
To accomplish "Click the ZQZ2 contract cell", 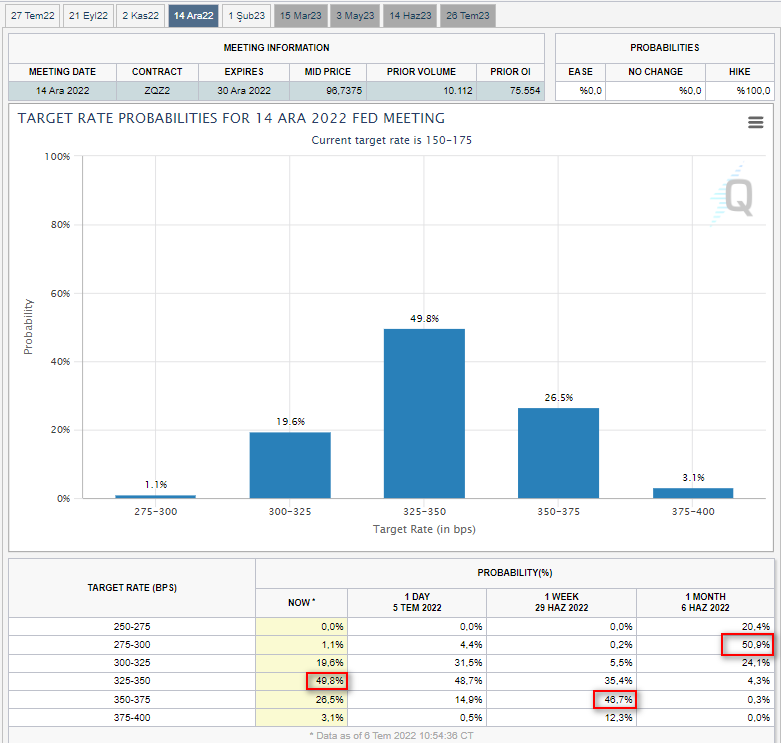I will [157, 91].
